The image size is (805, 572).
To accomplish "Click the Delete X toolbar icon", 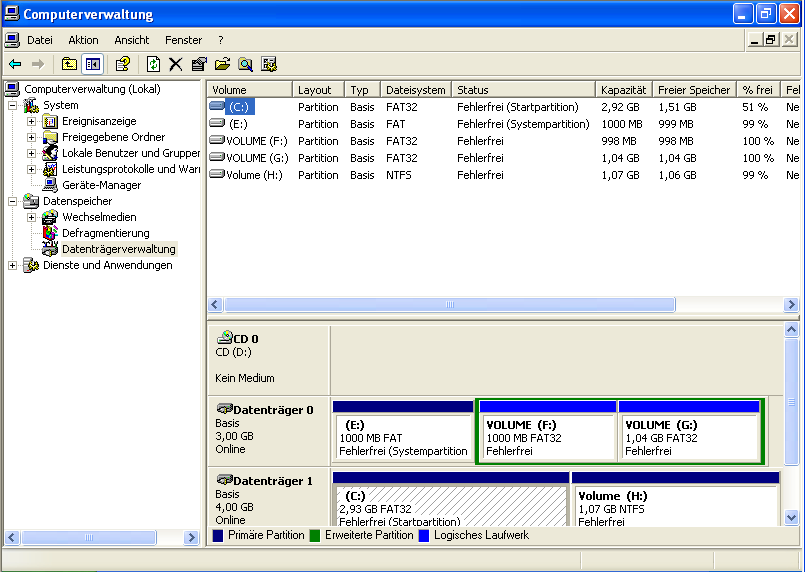I will click(x=176, y=64).
